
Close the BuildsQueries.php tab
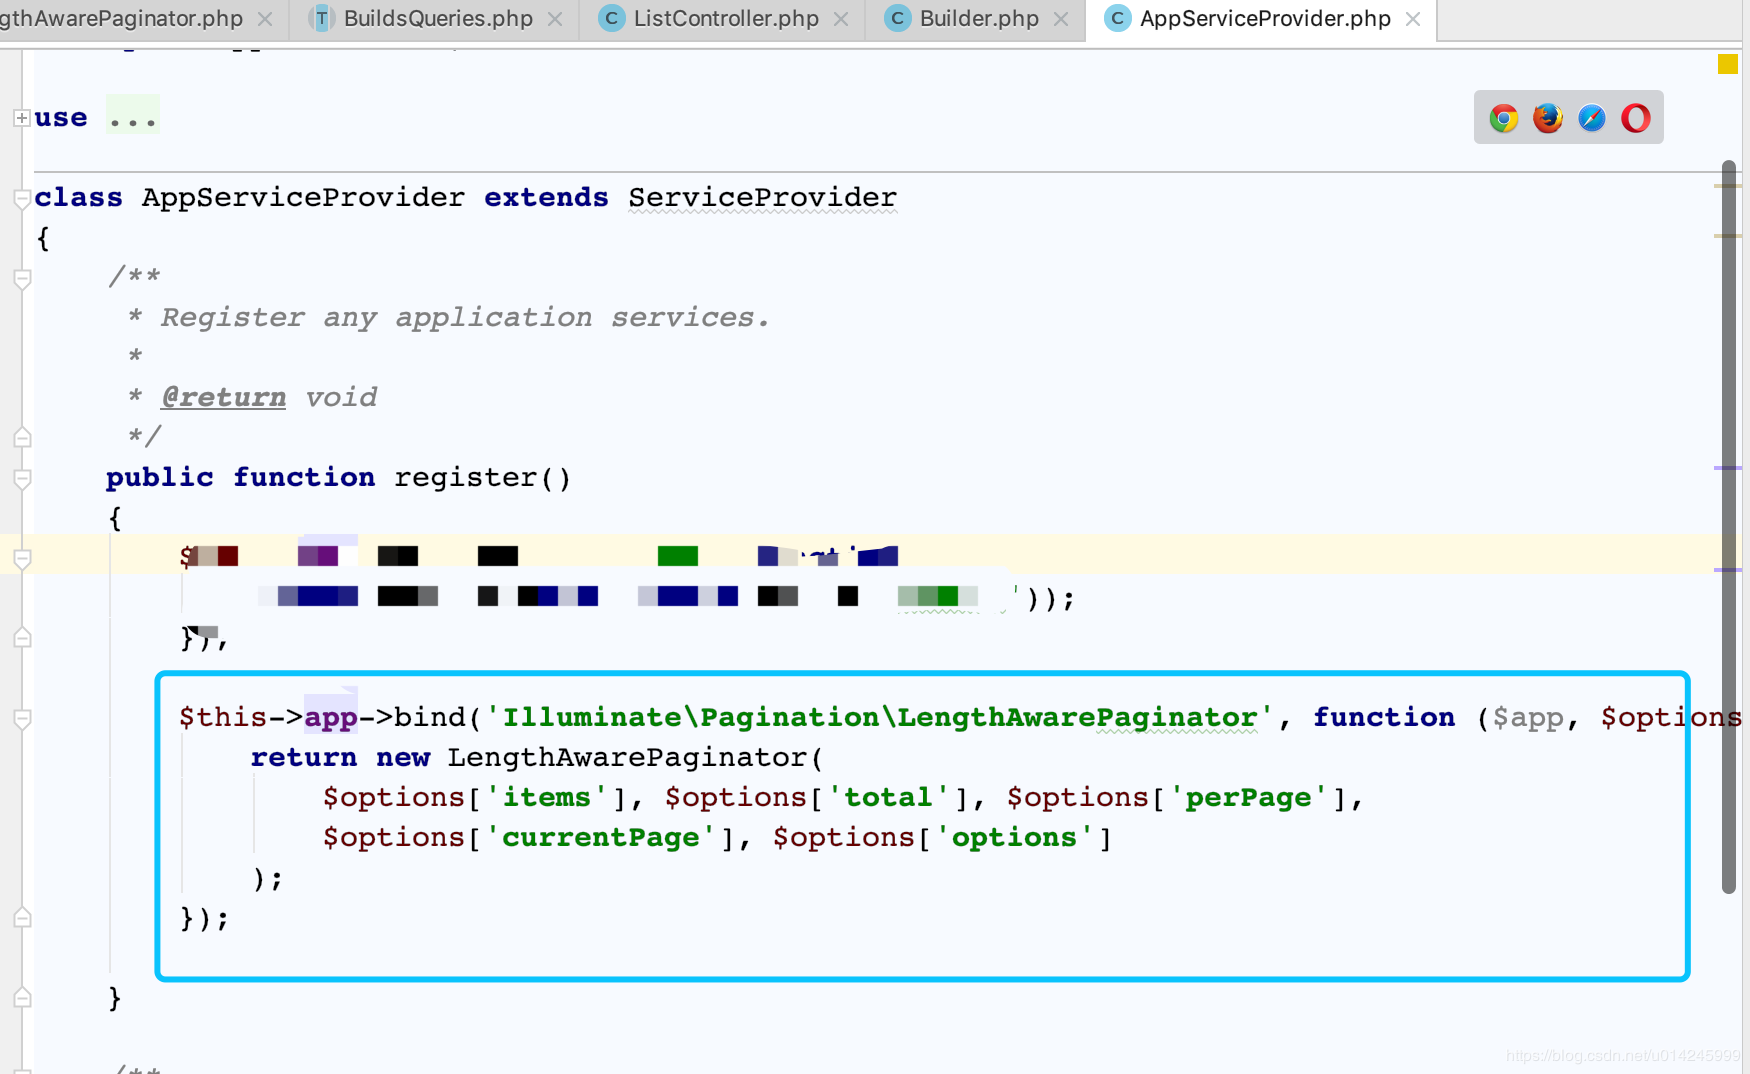click(555, 19)
